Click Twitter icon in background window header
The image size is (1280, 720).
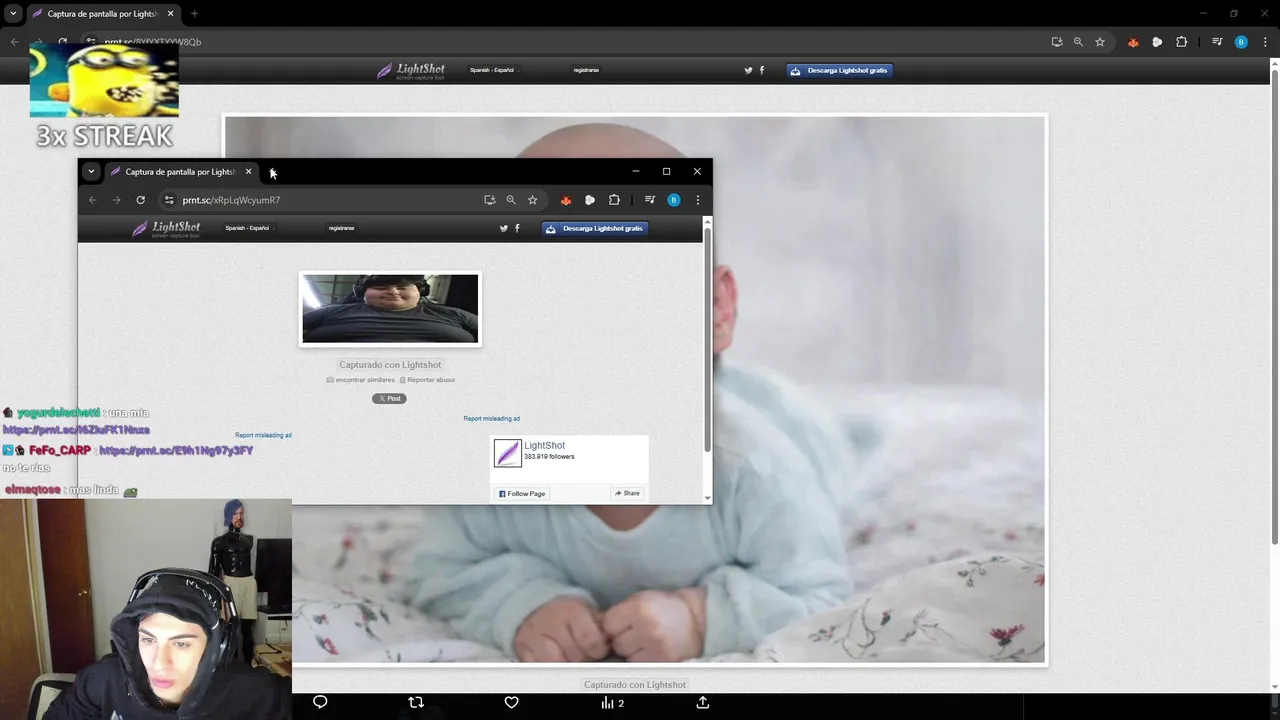point(748,70)
